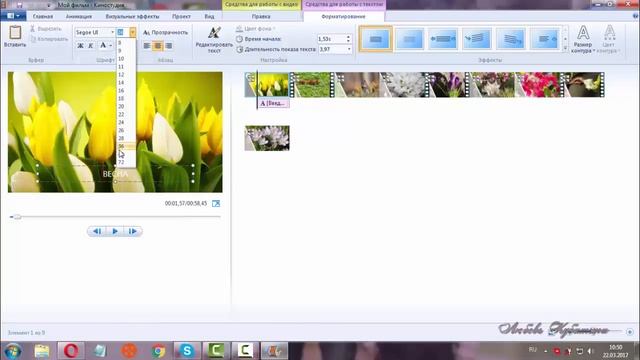Center align the paragraph text
Image resolution: width=640 pixels, height=360 pixels.
pos(158,46)
